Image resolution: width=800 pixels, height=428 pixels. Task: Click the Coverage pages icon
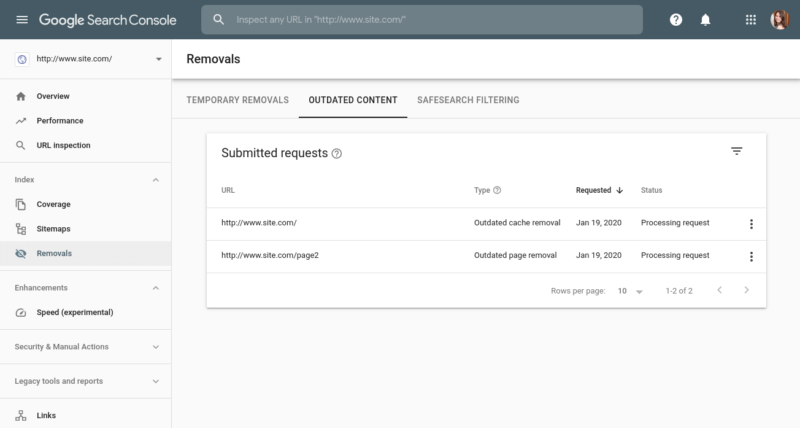pyautogui.click(x=20, y=205)
